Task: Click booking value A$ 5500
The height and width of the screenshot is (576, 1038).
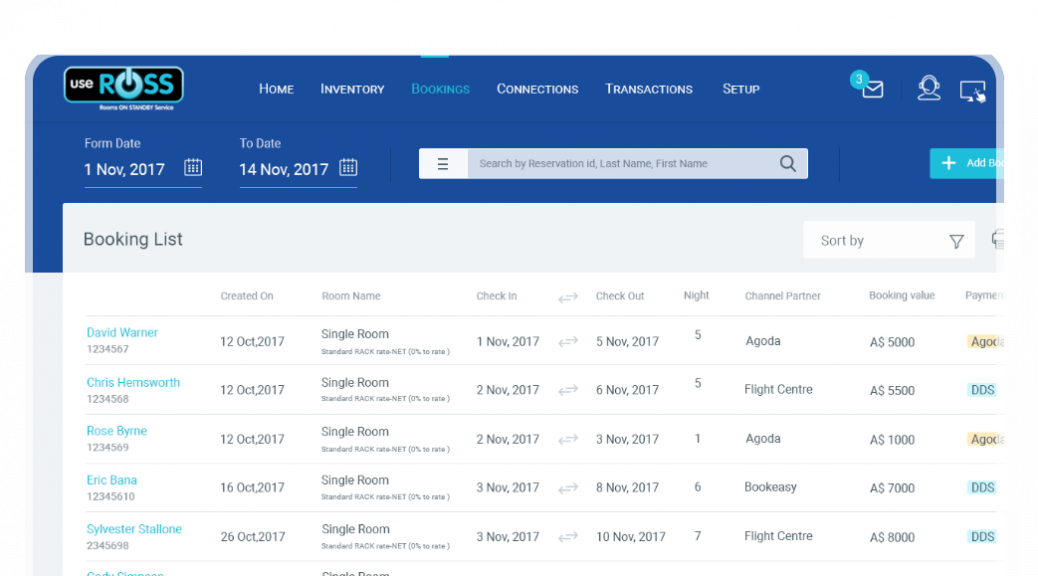Action: (x=892, y=391)
